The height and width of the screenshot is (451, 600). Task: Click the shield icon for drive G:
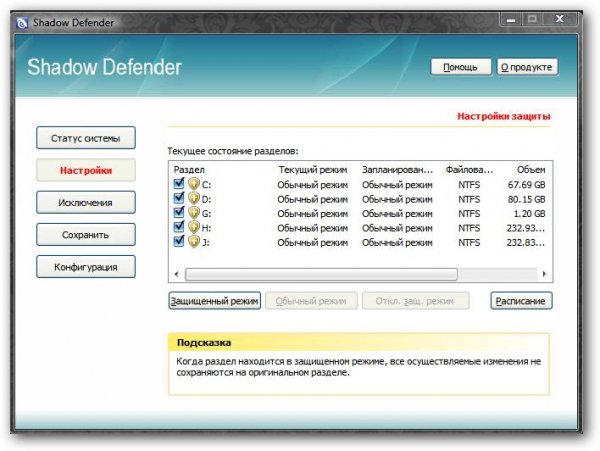point(194,213)
